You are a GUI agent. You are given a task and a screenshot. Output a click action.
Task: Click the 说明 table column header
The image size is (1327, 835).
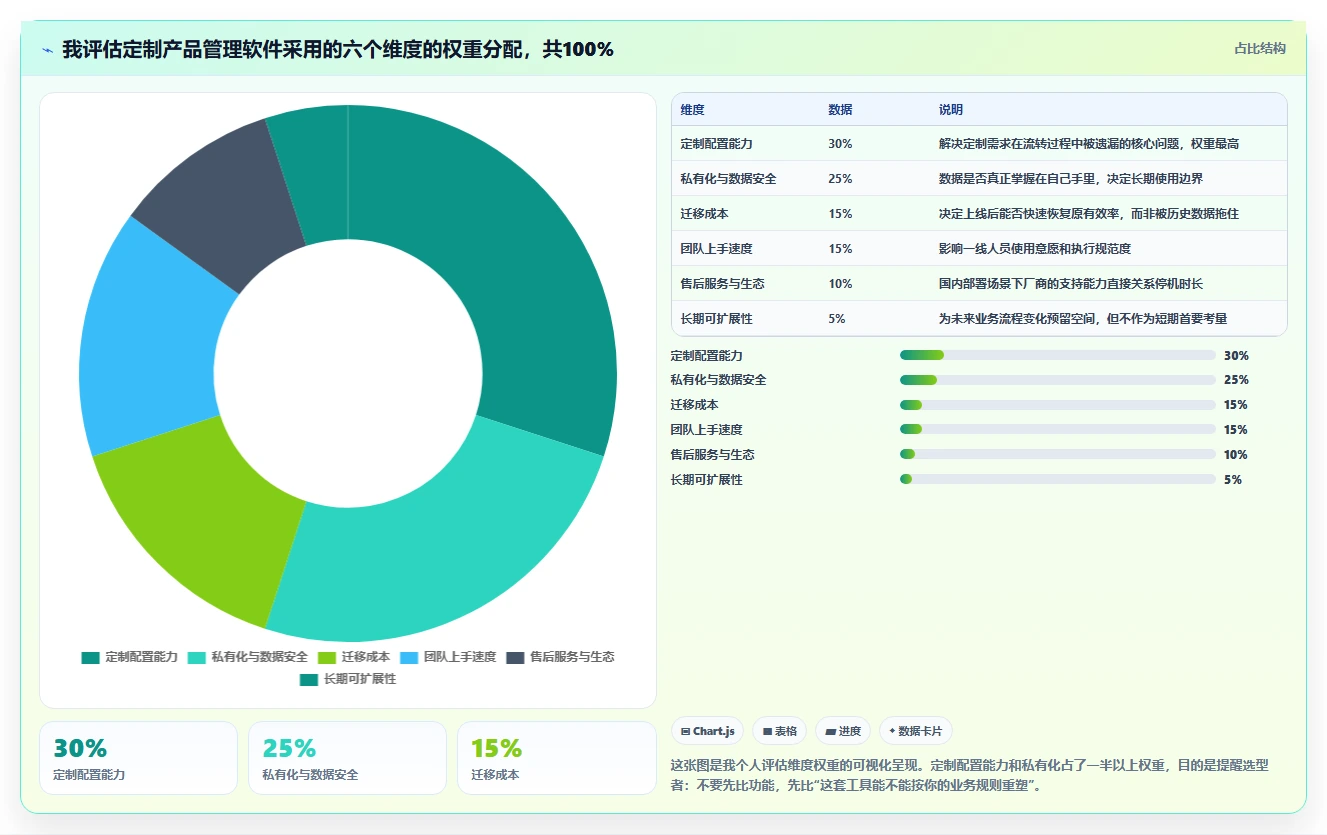[x=951, y=110]
